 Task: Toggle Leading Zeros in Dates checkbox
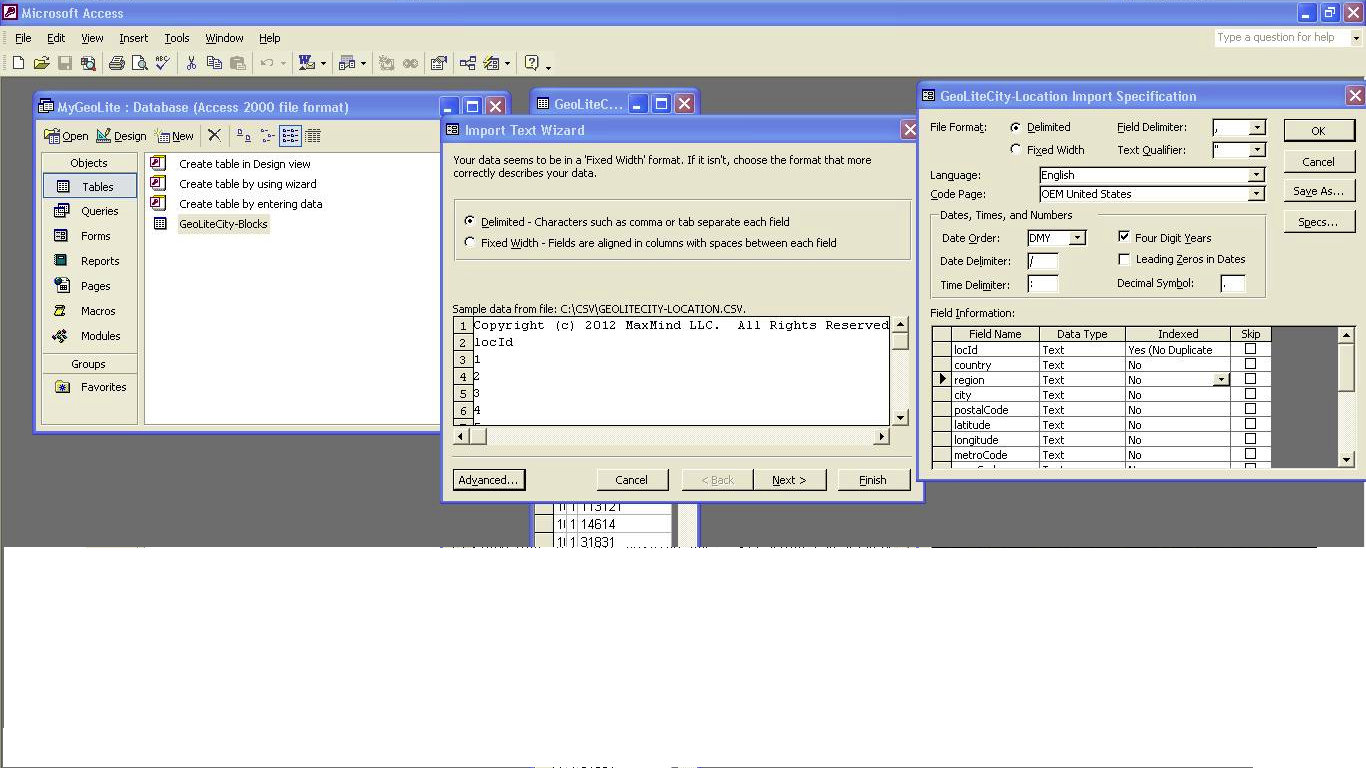(1124, 259)
